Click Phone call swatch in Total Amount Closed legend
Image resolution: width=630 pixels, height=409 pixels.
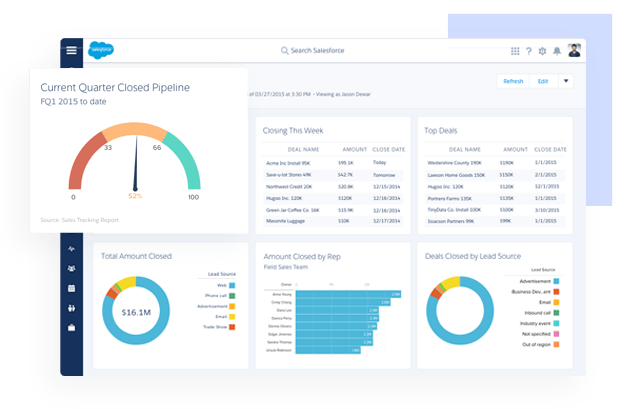[232, 296]
